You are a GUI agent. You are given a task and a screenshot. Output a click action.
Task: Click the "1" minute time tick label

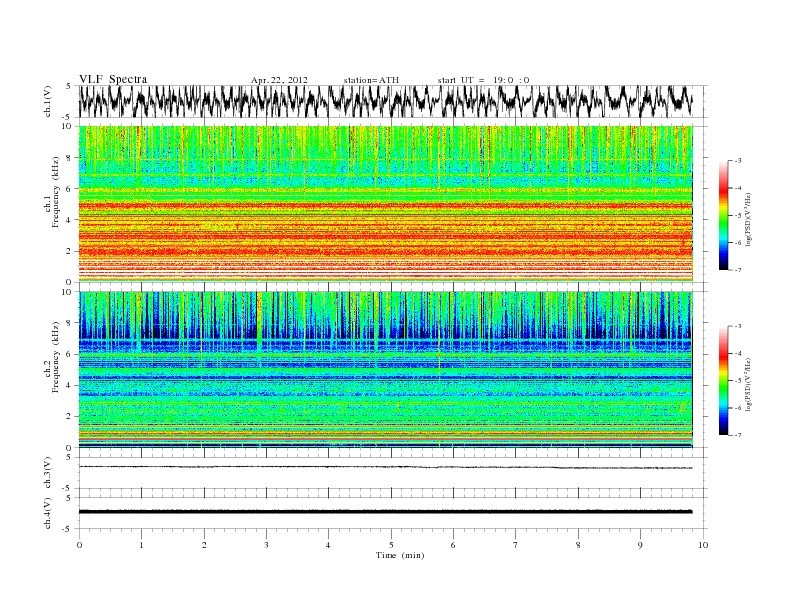pyautogui.click(x=141, y=545)
